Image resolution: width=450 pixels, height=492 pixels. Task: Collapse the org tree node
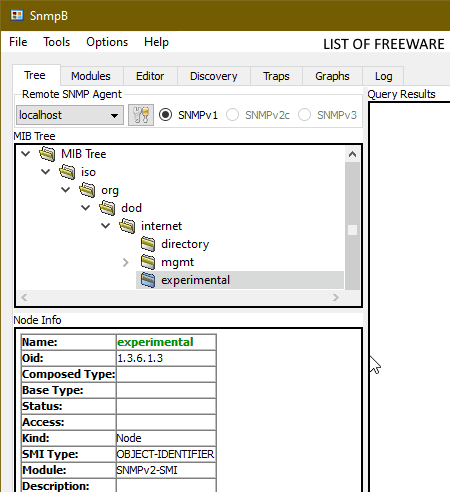[x=66, y=190]
